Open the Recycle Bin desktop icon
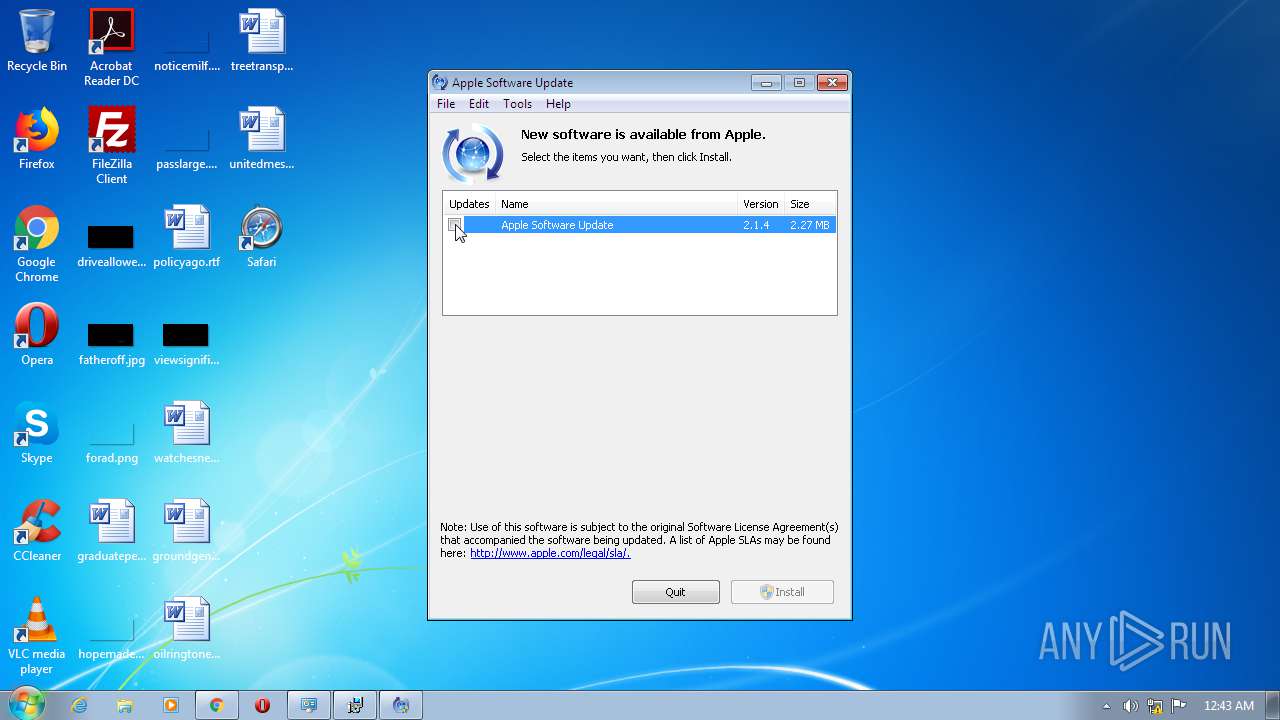Screen dimensions: 1280x720 [37, 40]
